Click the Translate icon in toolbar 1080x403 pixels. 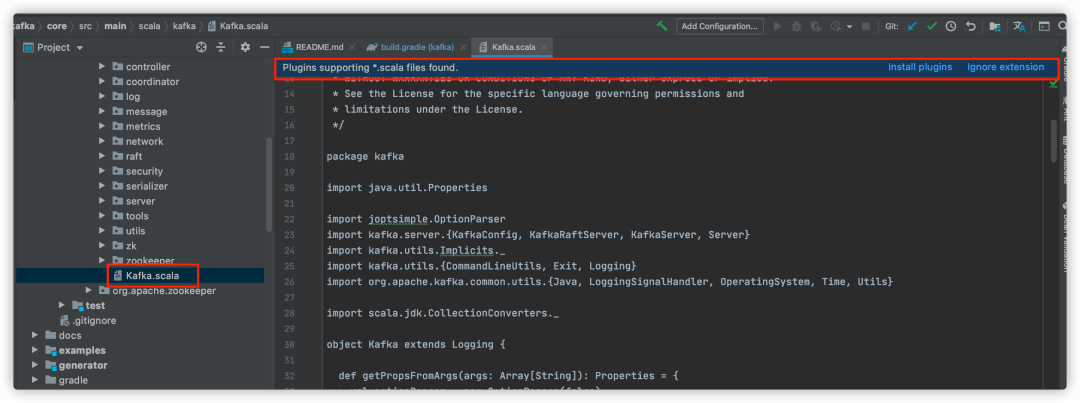pos(1019,26)
